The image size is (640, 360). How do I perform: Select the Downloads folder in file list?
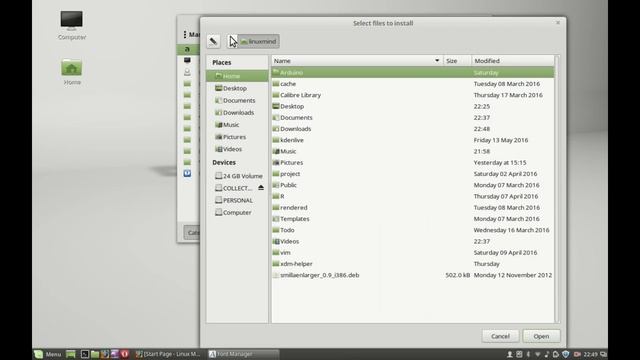(413, 129)
